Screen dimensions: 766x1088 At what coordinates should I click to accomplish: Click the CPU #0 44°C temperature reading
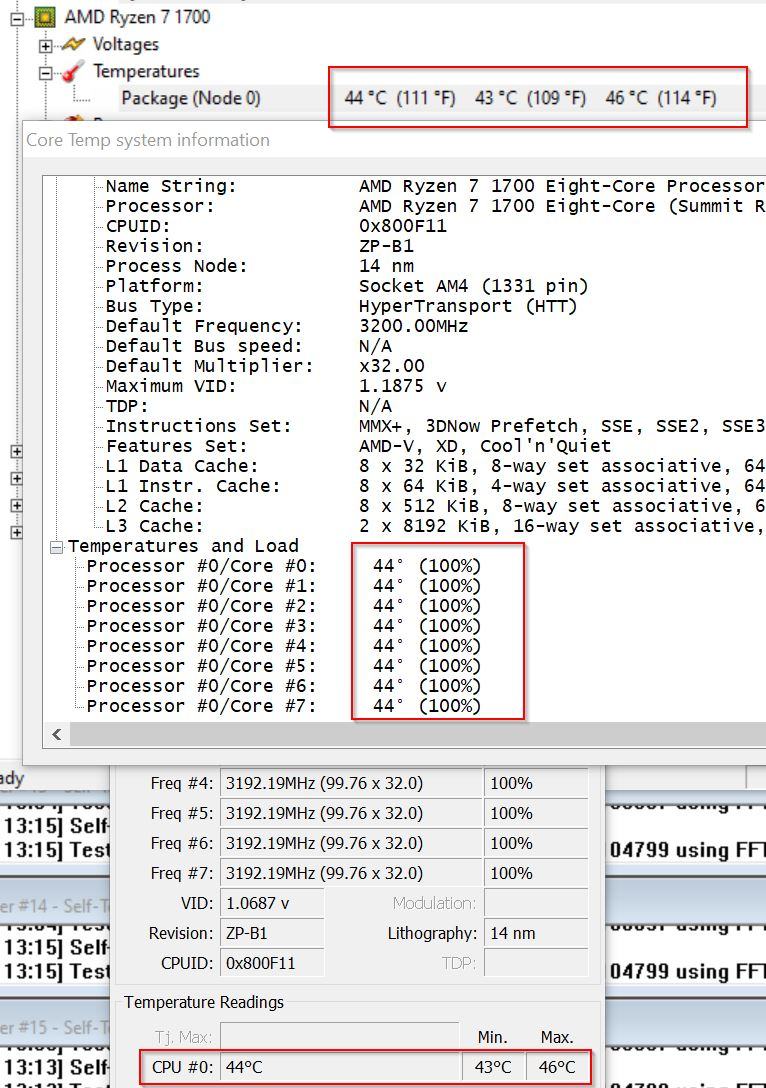coord(340,1067)
